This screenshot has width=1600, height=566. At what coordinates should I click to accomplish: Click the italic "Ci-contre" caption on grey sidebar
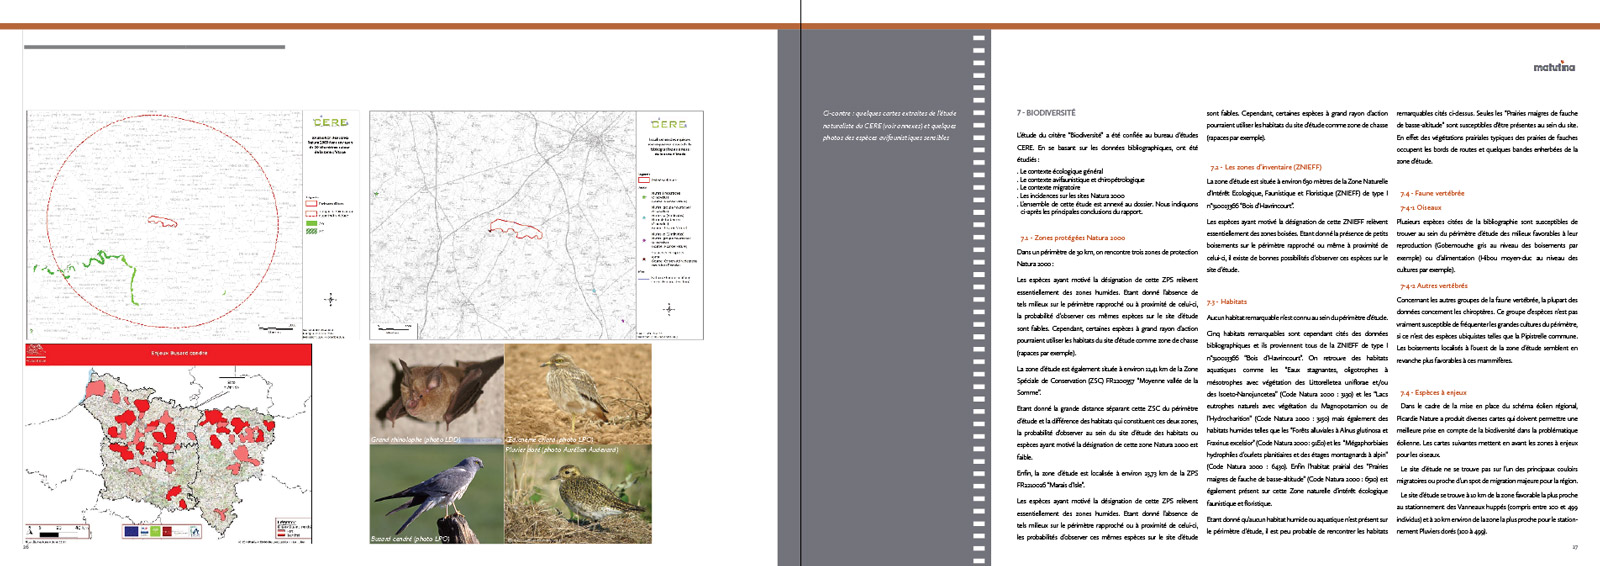pyautogui.click(x=889, y=126)
